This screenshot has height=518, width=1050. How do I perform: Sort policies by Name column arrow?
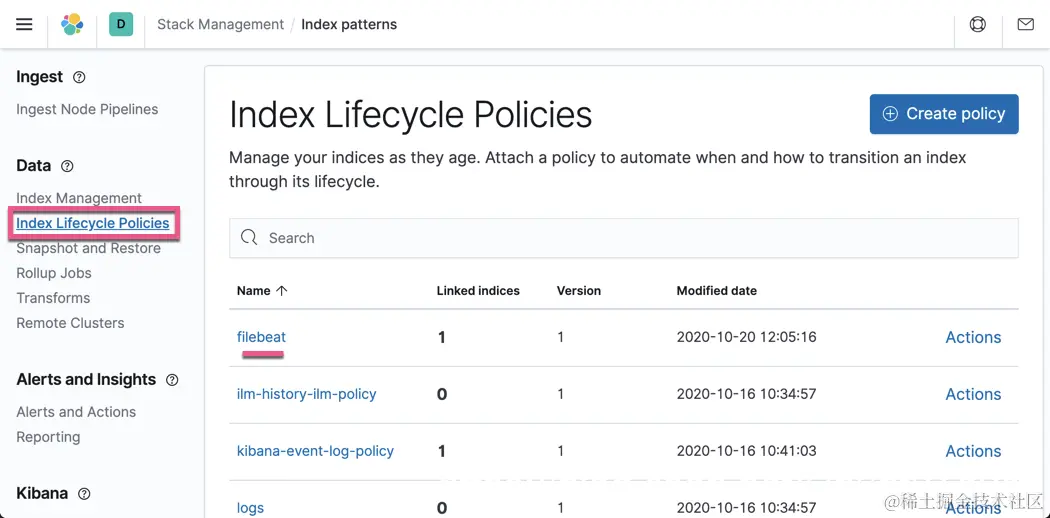282,291
